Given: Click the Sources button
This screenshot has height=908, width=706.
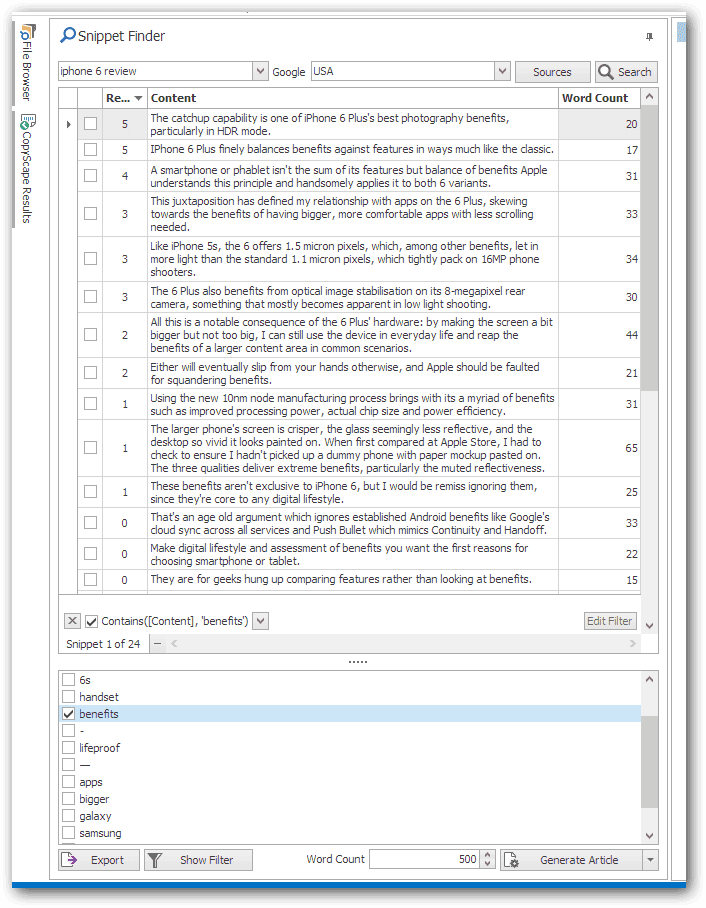Looking at the screenshot, I should (x=552, y=72).
